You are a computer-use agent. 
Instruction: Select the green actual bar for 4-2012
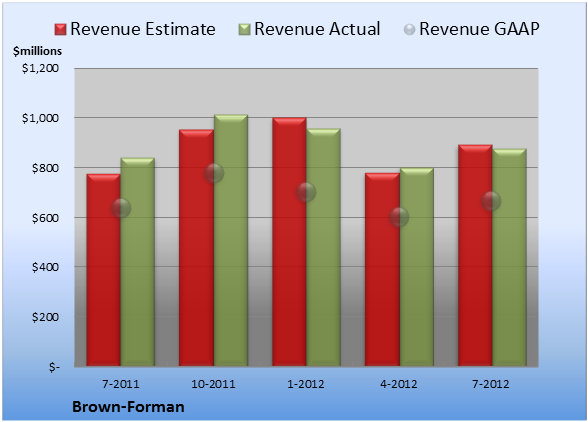tap(416, 267)
